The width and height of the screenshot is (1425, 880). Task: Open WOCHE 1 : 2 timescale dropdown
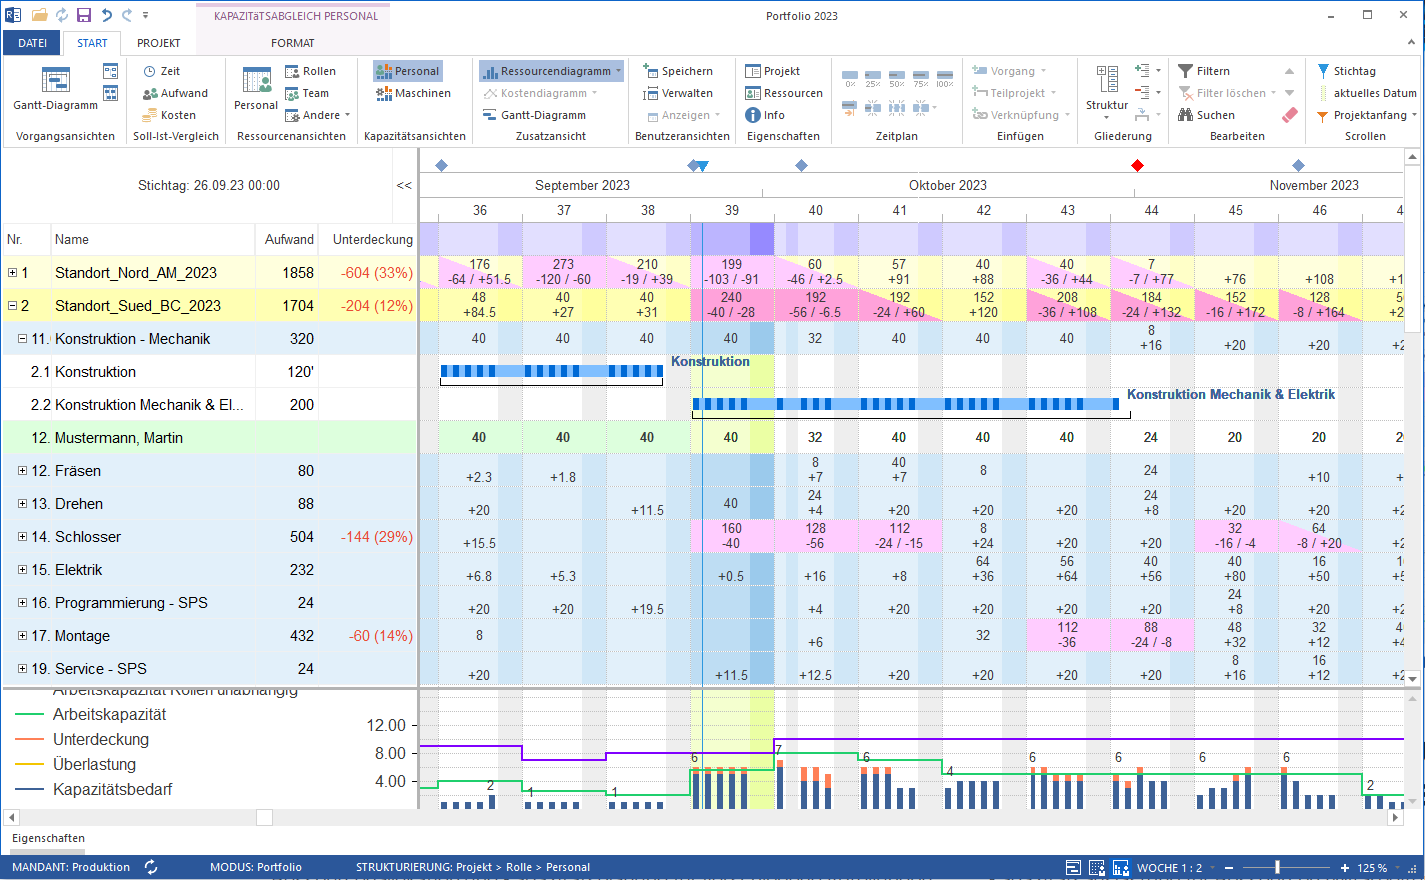(x=1211, y=867)
